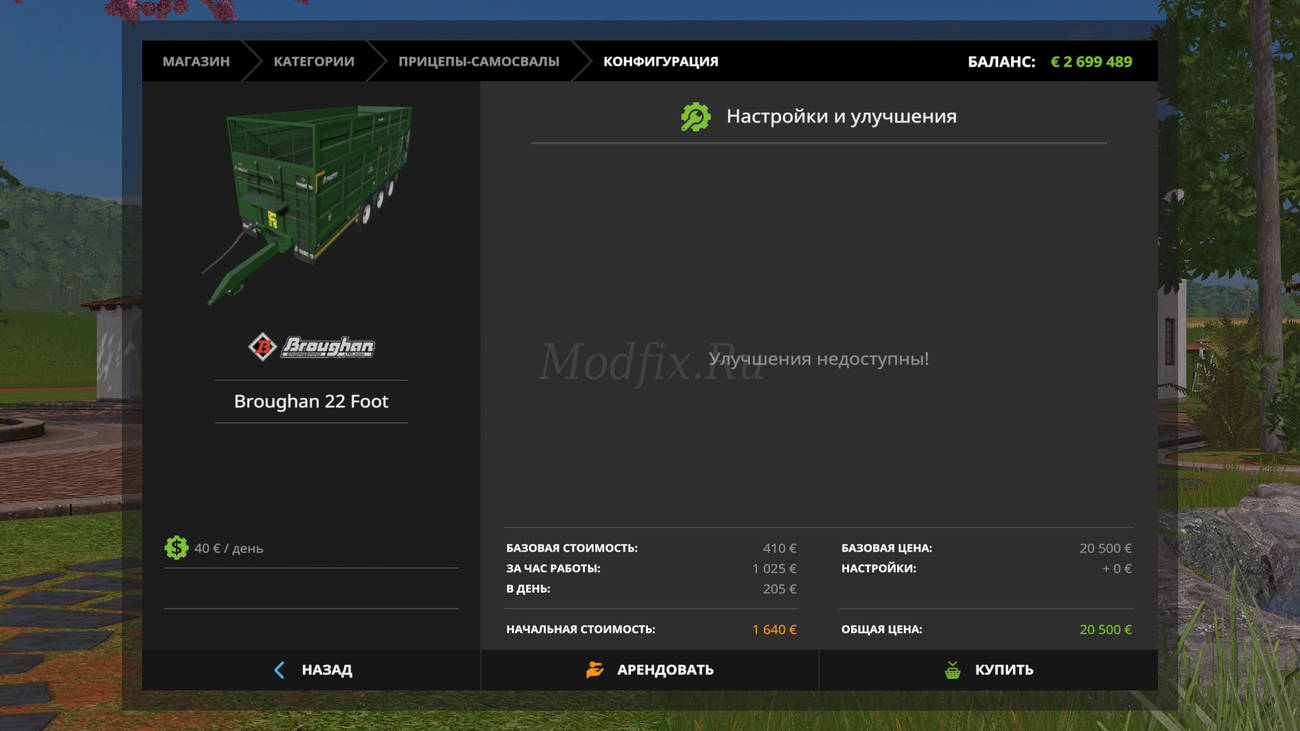This screenshot has width=1300, height=731.
Task: Click the 410 € base cost value
Action: (x=780, y=548)
